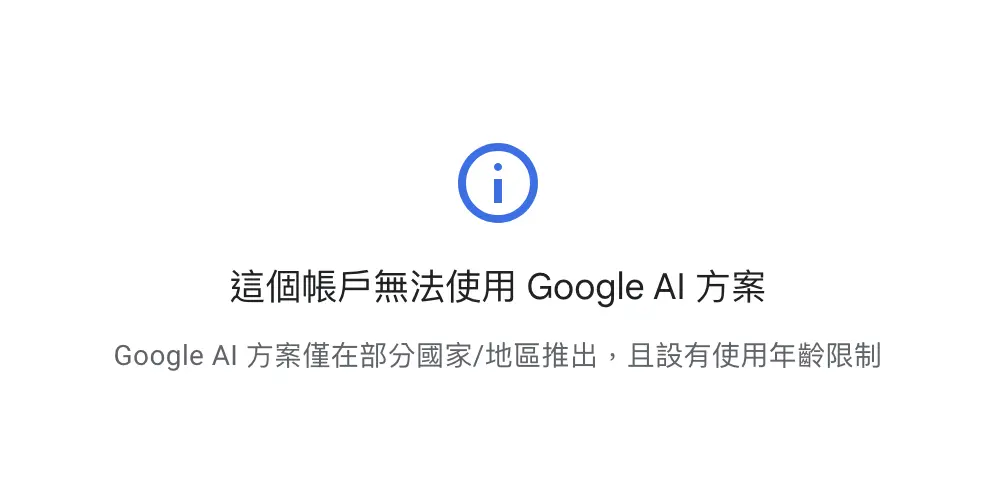998x494 pixels.
Task: Click 且設有 in the subtitle
Action: click(668, 355)
